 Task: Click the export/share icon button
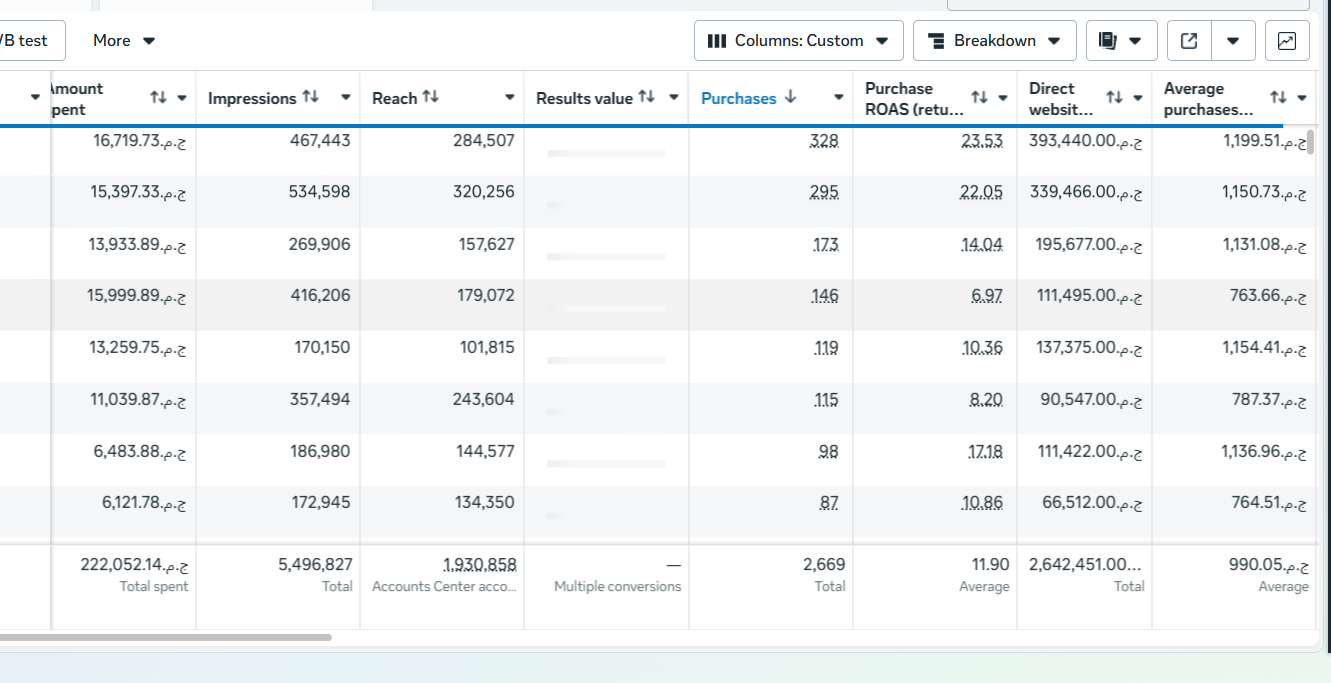coord(1189,41)
